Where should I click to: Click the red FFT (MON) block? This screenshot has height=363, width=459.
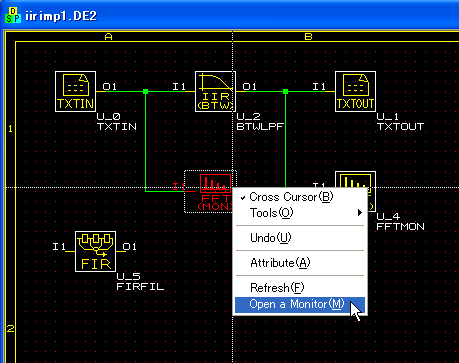pos(211,191)
